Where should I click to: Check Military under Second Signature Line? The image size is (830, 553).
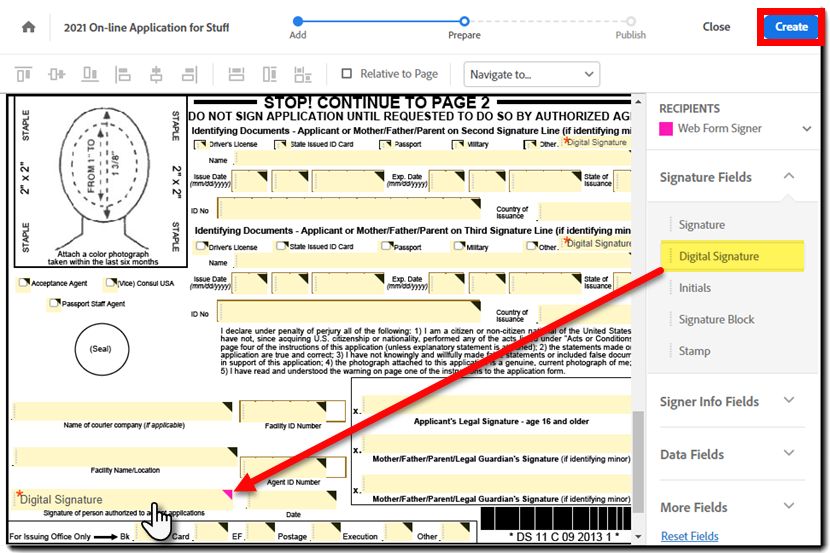pos(458,144)
